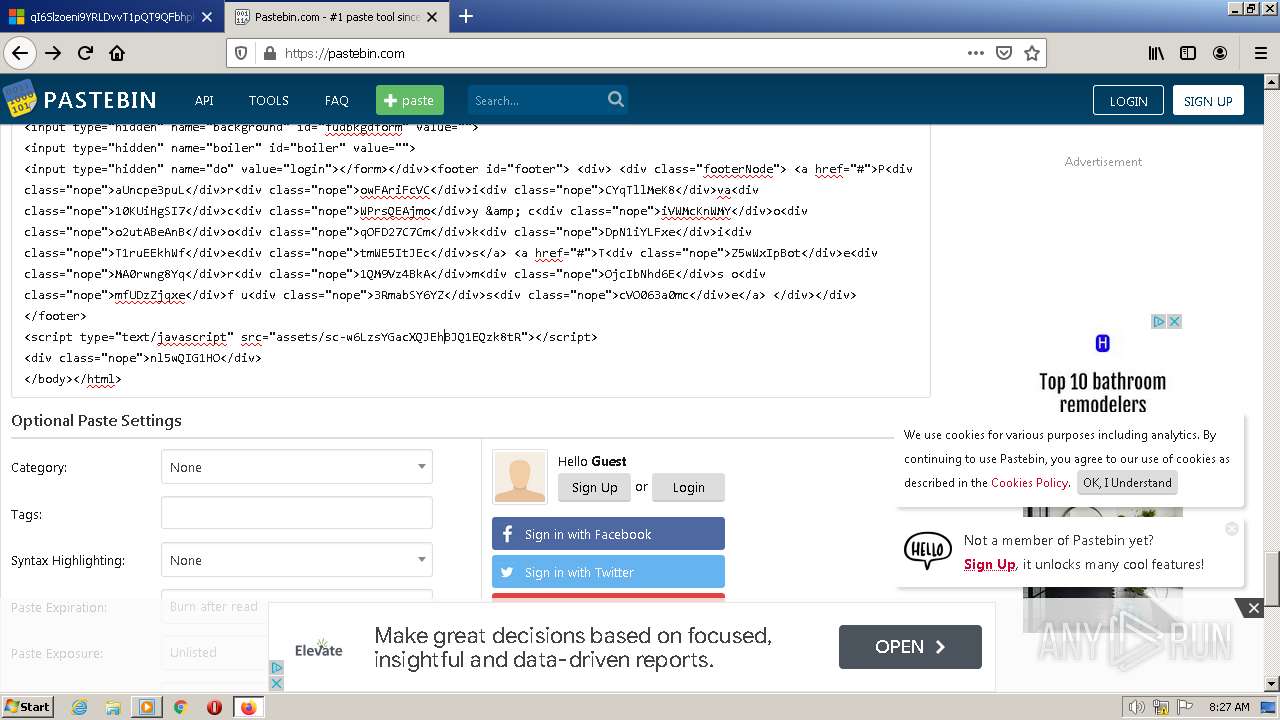
Task: Open AdChoices icon on sidebar ad
Action: 1159,321
